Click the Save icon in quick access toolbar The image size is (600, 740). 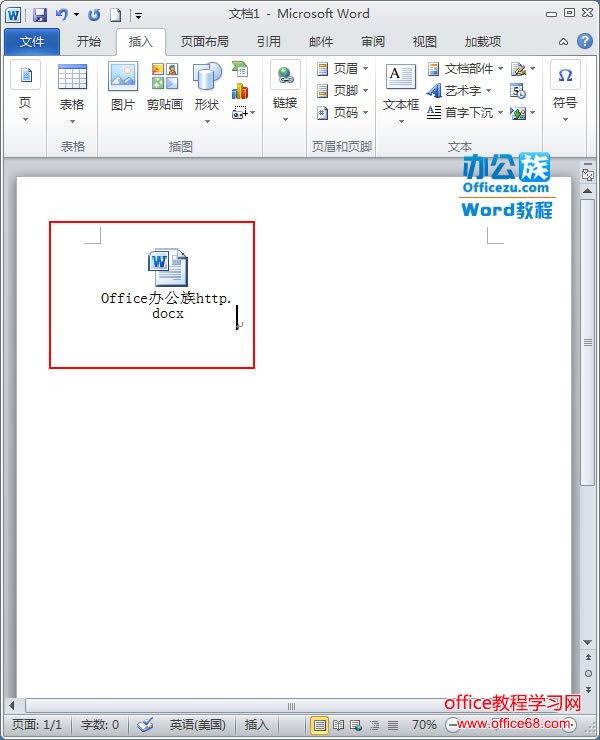pos(40,15)
